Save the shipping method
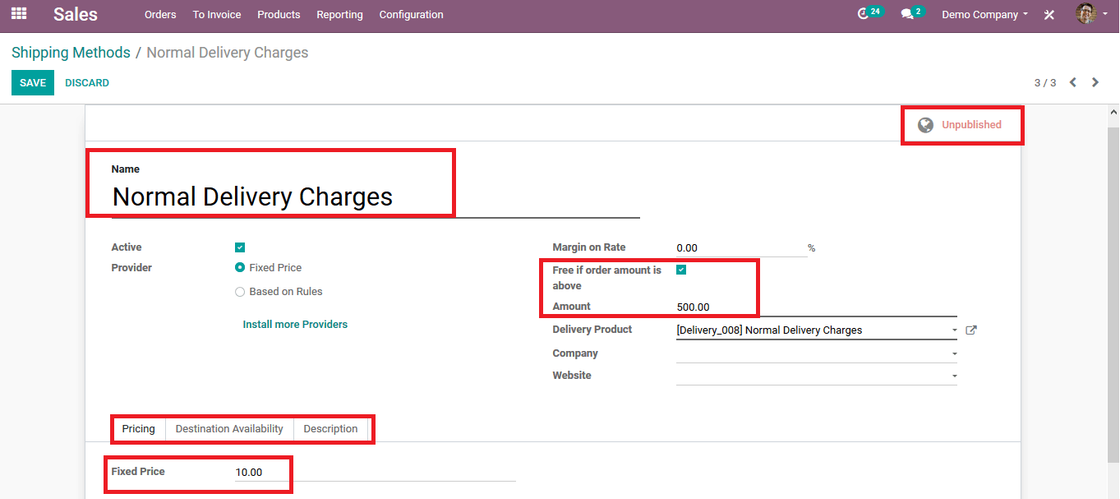 point(32,83)
